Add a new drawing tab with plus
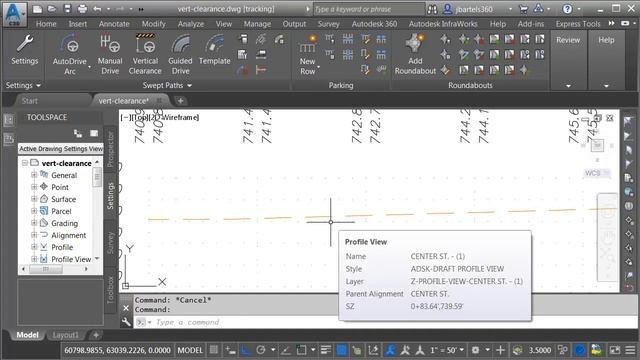The height and width of the screenshot is (360, 640). pyautogui.click(x=180, y=101)
